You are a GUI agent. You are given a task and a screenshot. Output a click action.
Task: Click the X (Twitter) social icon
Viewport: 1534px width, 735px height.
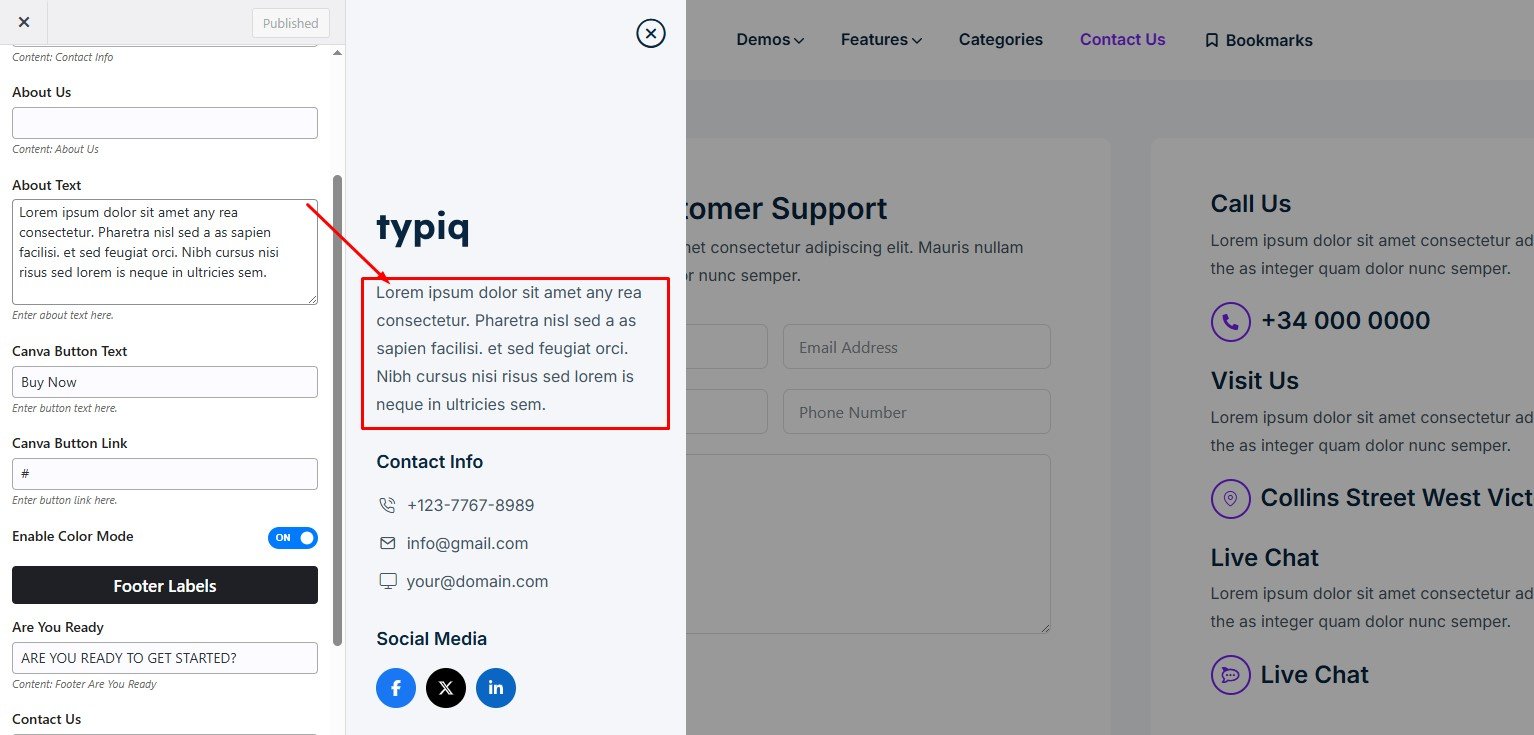tap(446, 688)
